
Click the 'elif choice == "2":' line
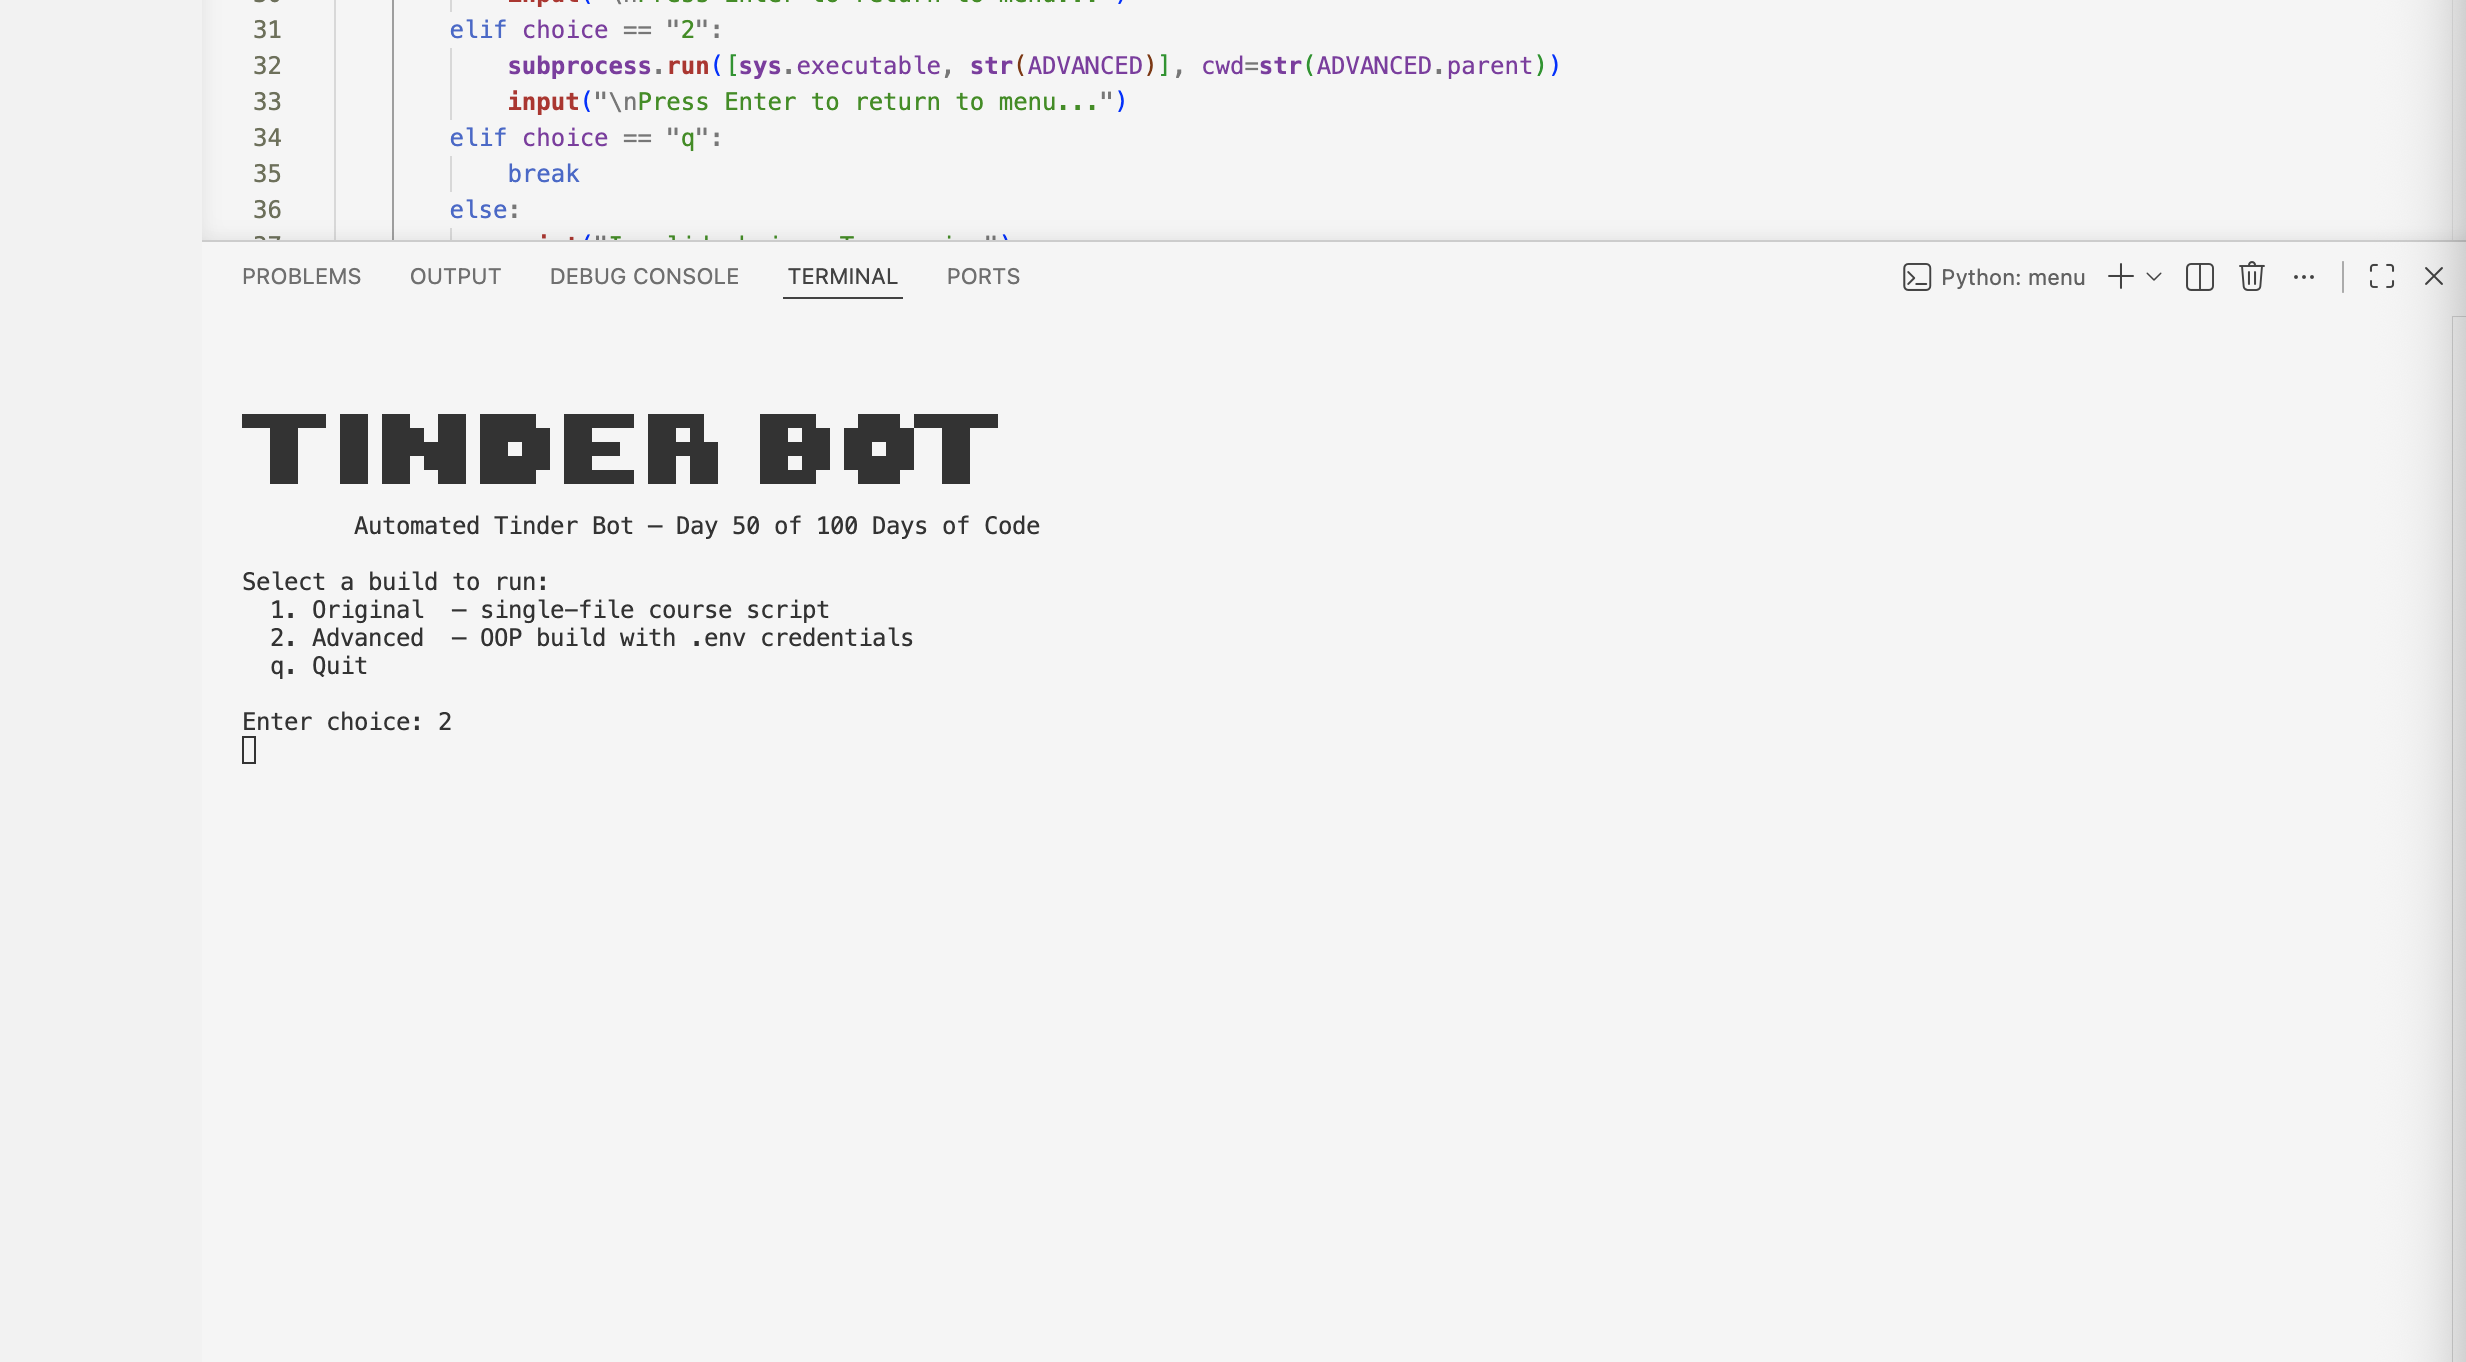coord(586,30)
